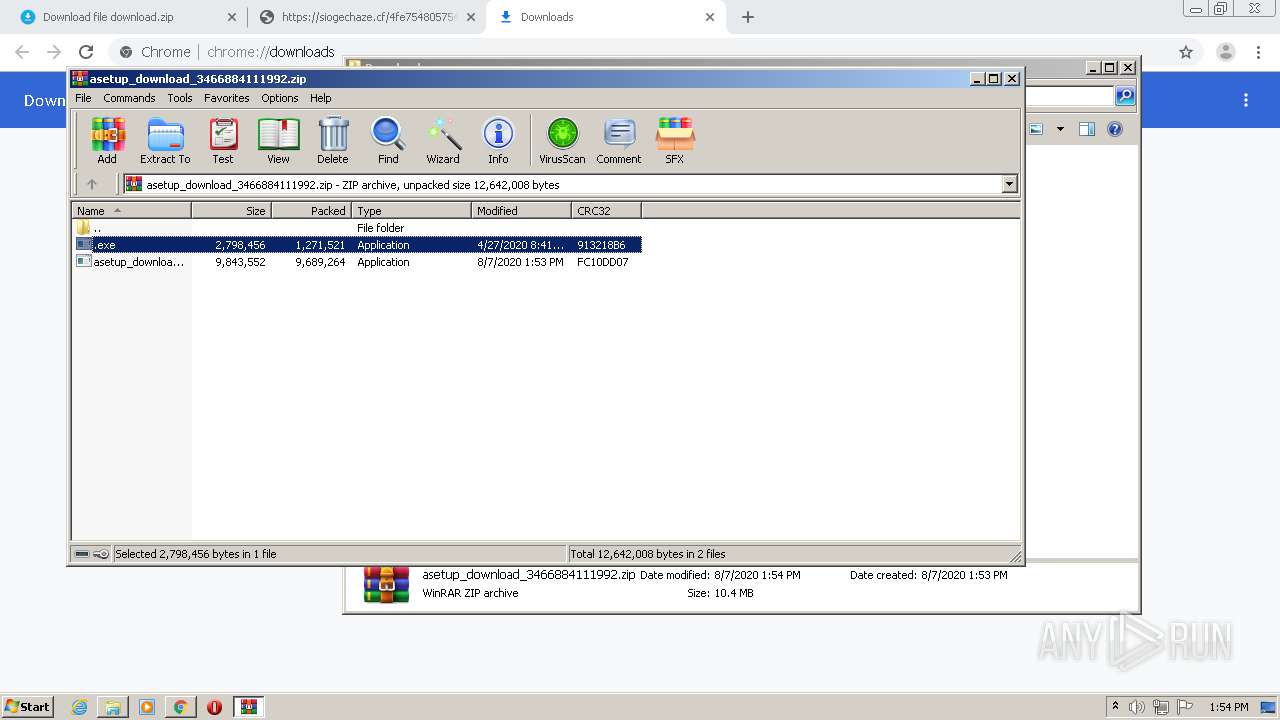Click the FC10DD07 CRC32 value

pyautogui.click(x=603, y=262)
